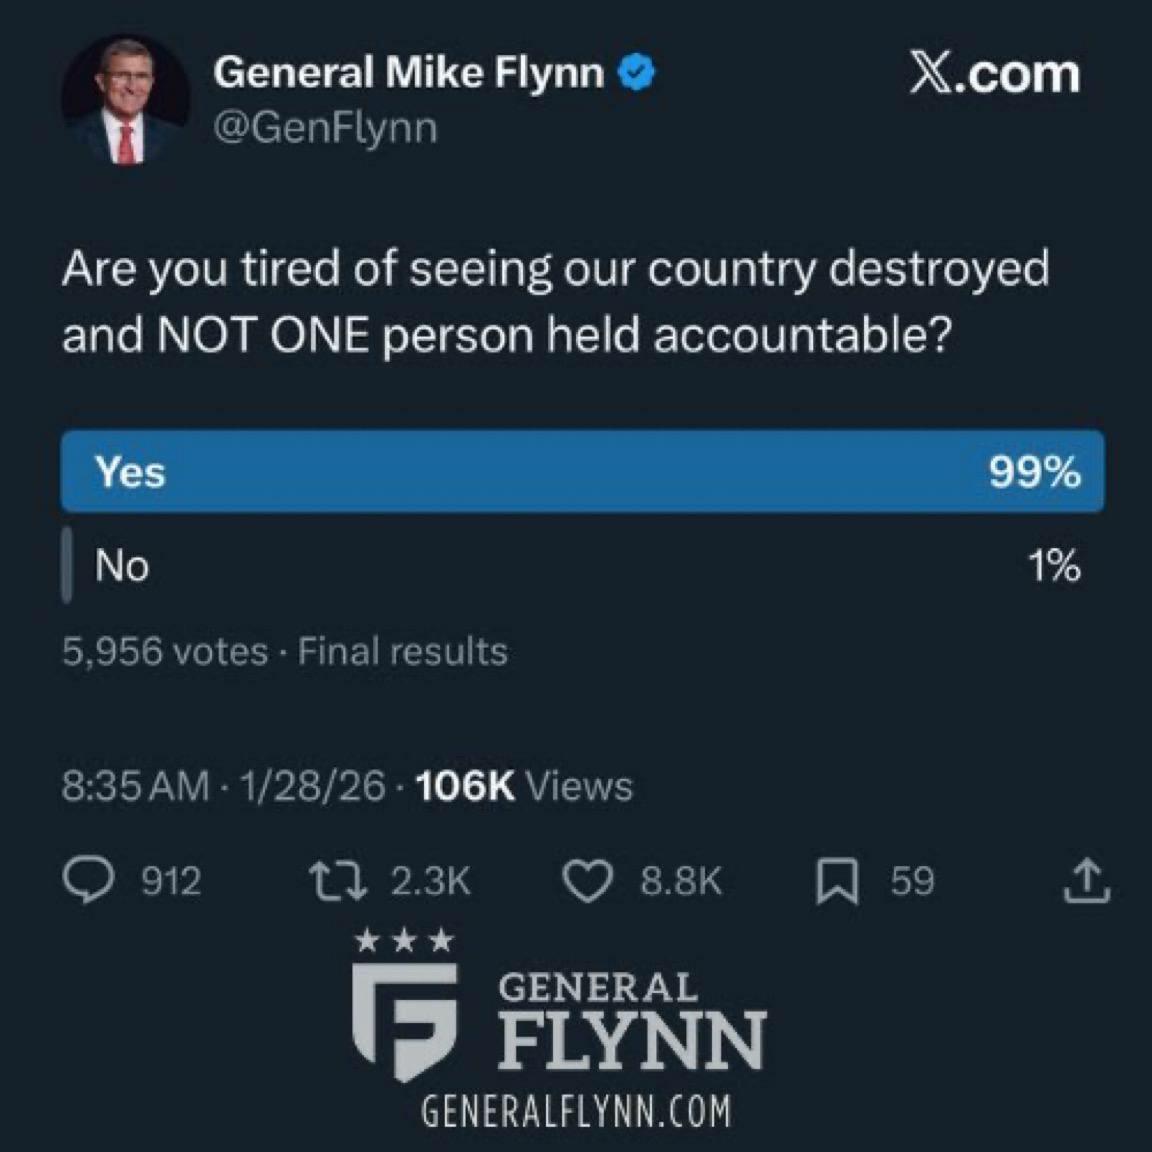Click the 2.3K repost count

430,881
